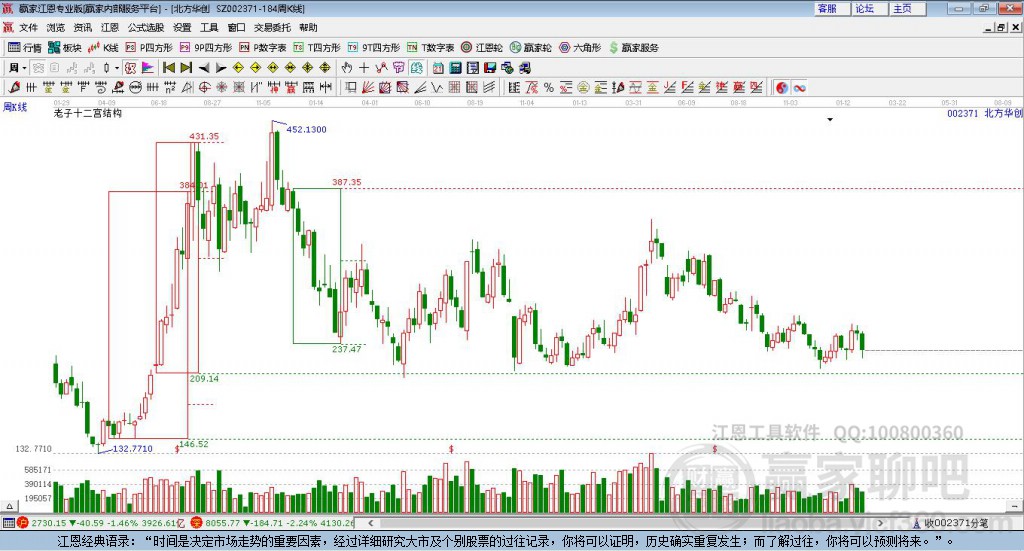The height and width of the screenshot is (551, 1024).
Task: Switch to K线 candlestick chart view
Action: [x=103, y=48]
